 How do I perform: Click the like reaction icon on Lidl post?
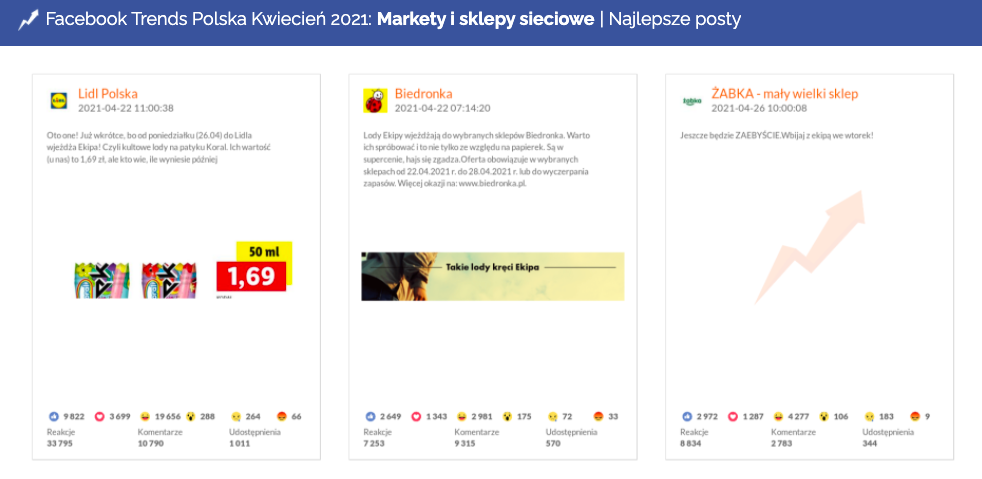point(54,415)
